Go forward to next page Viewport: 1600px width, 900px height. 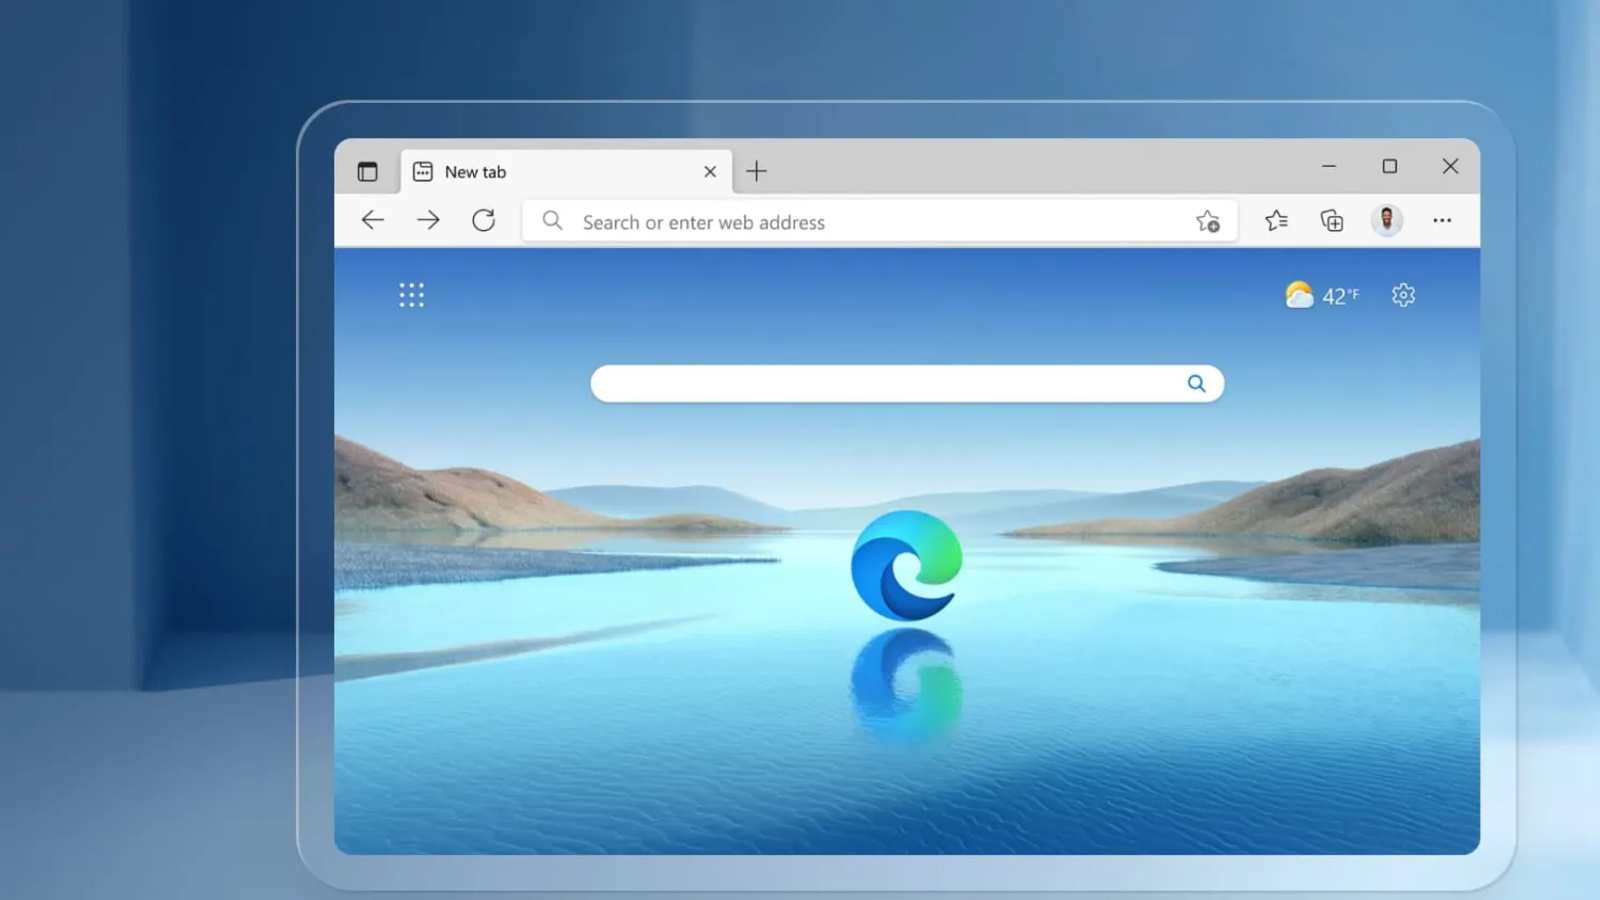(x=428, y=221)
